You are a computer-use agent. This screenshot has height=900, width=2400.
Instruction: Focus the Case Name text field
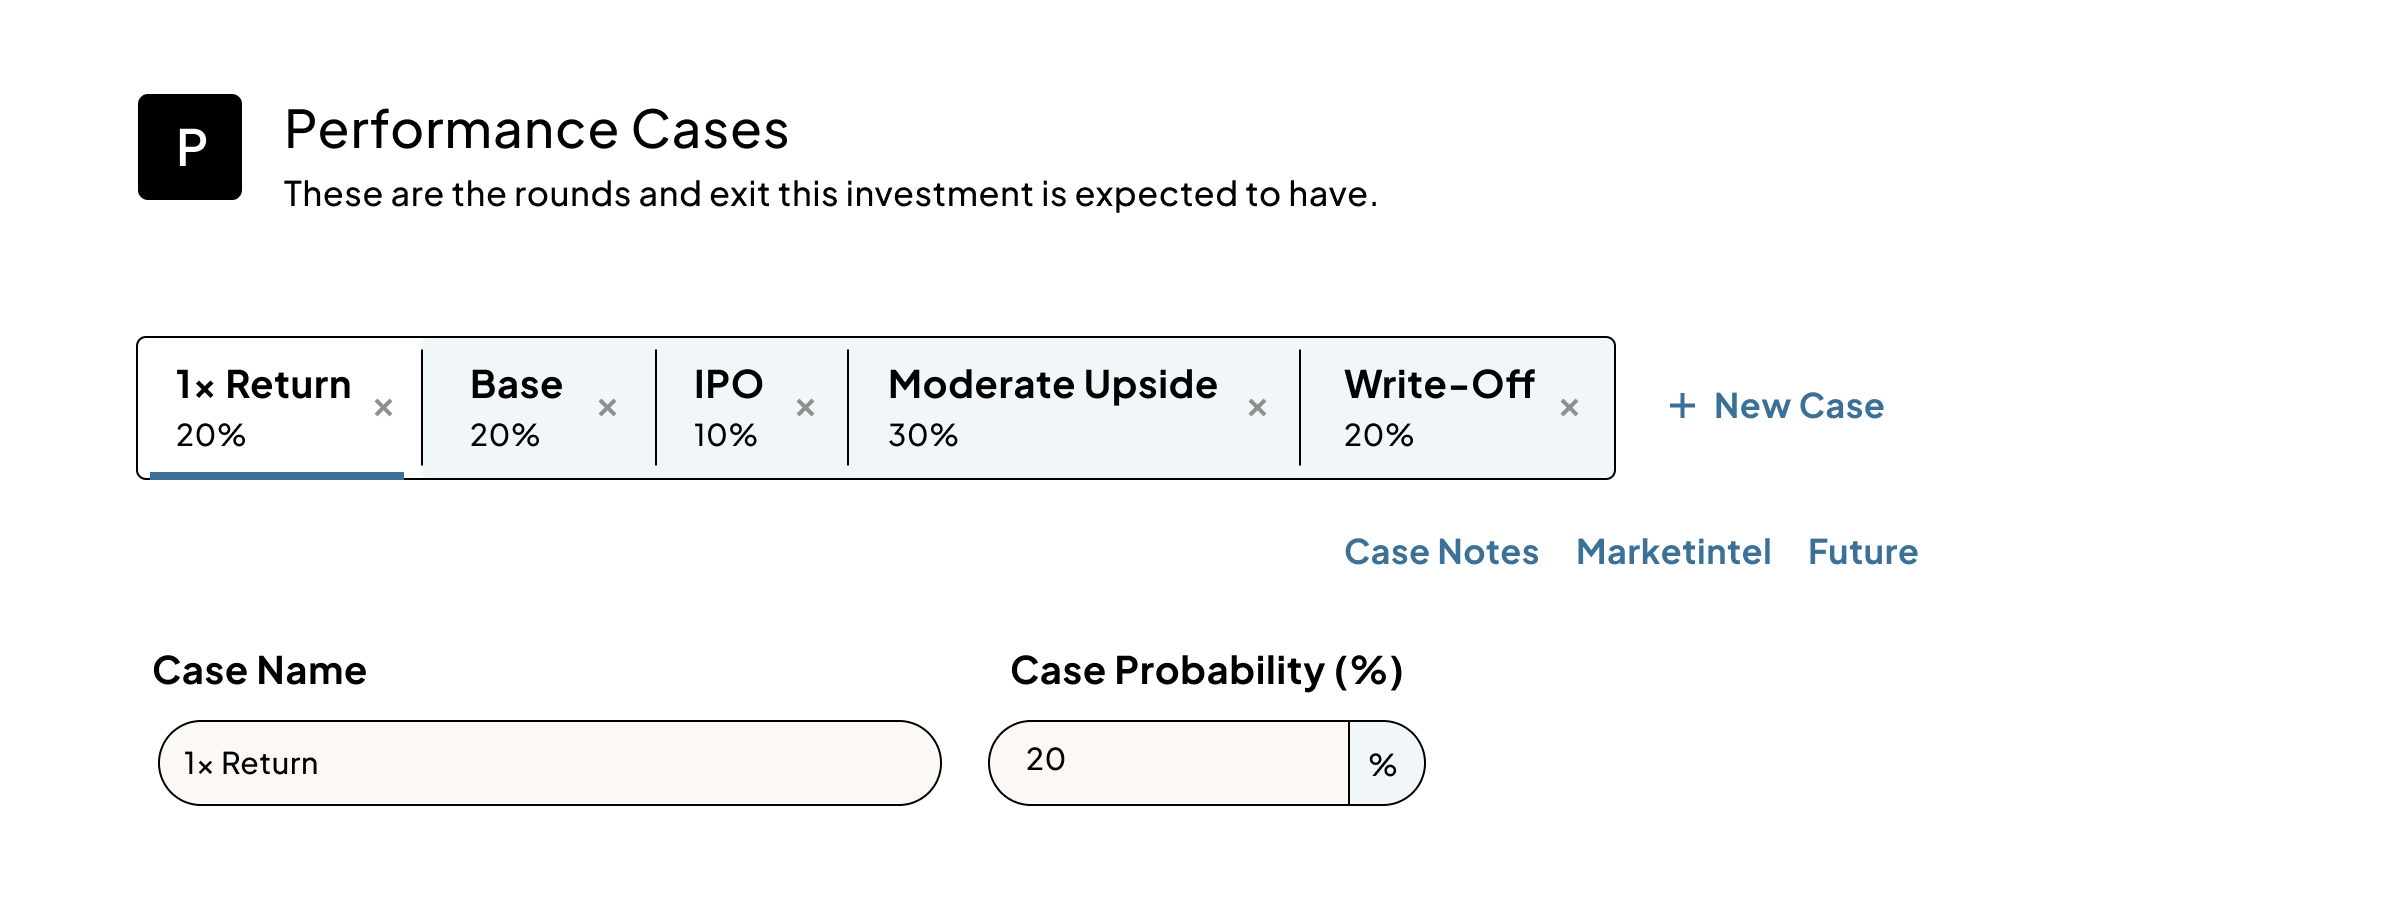tap(550, 763)
